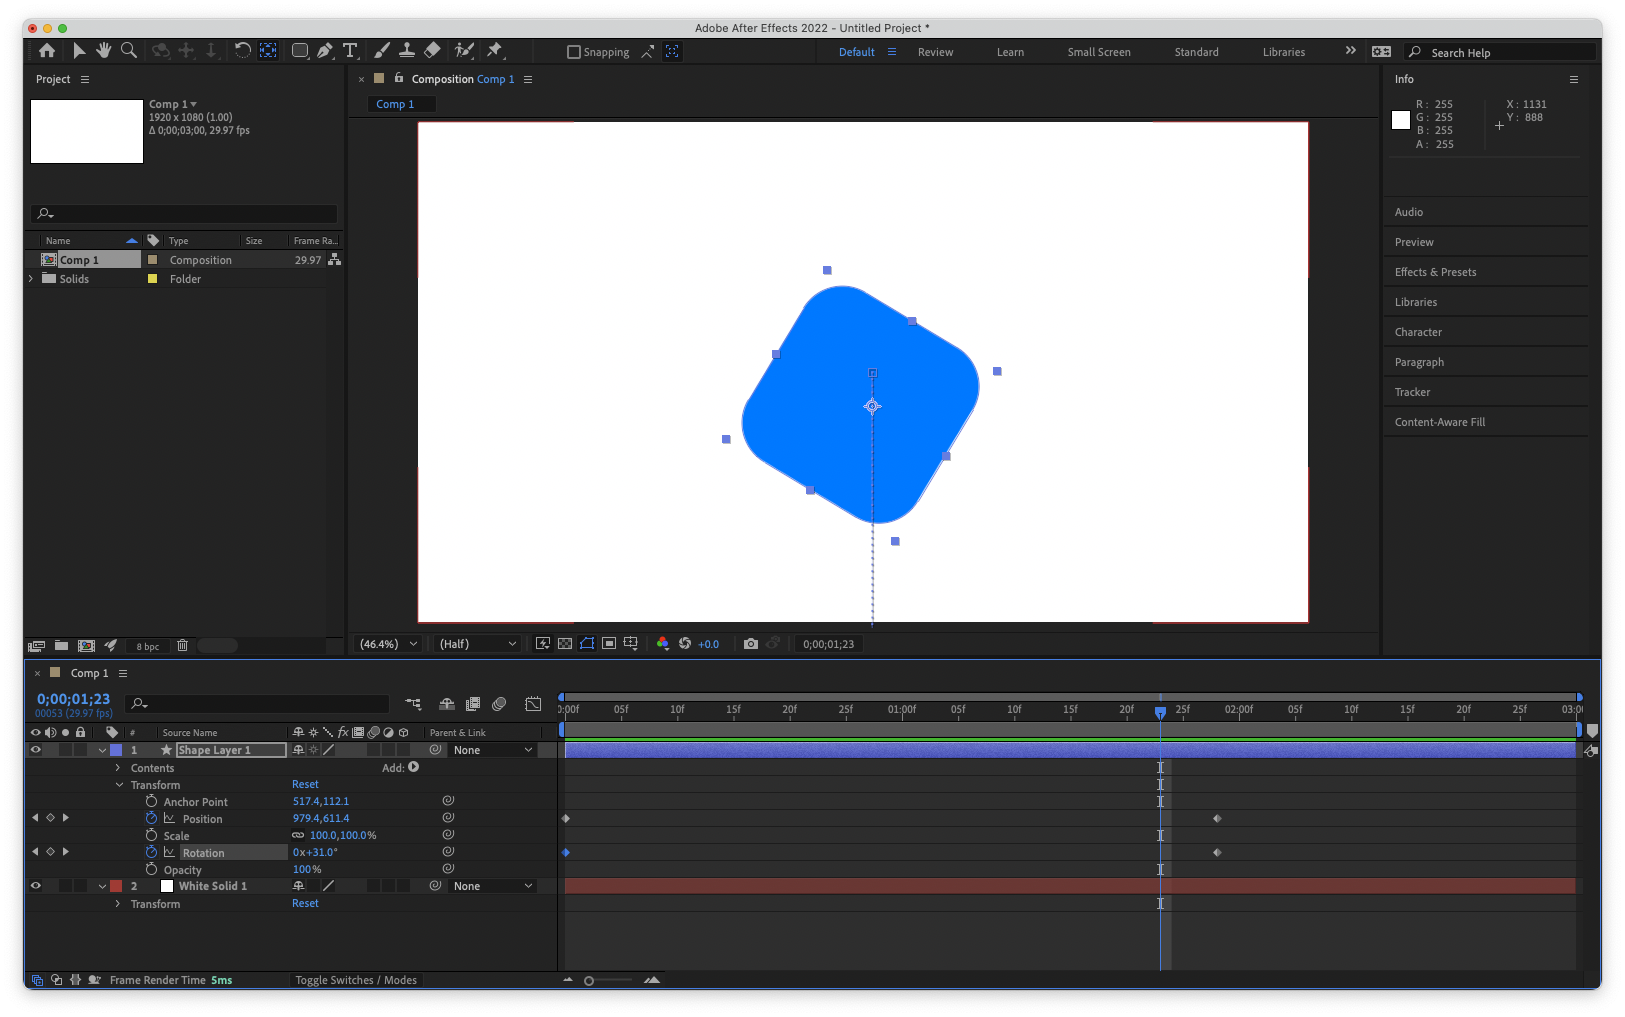Select the Pen tool
The height and width of the screenshot is (1017, 1625).
[325, 50]
